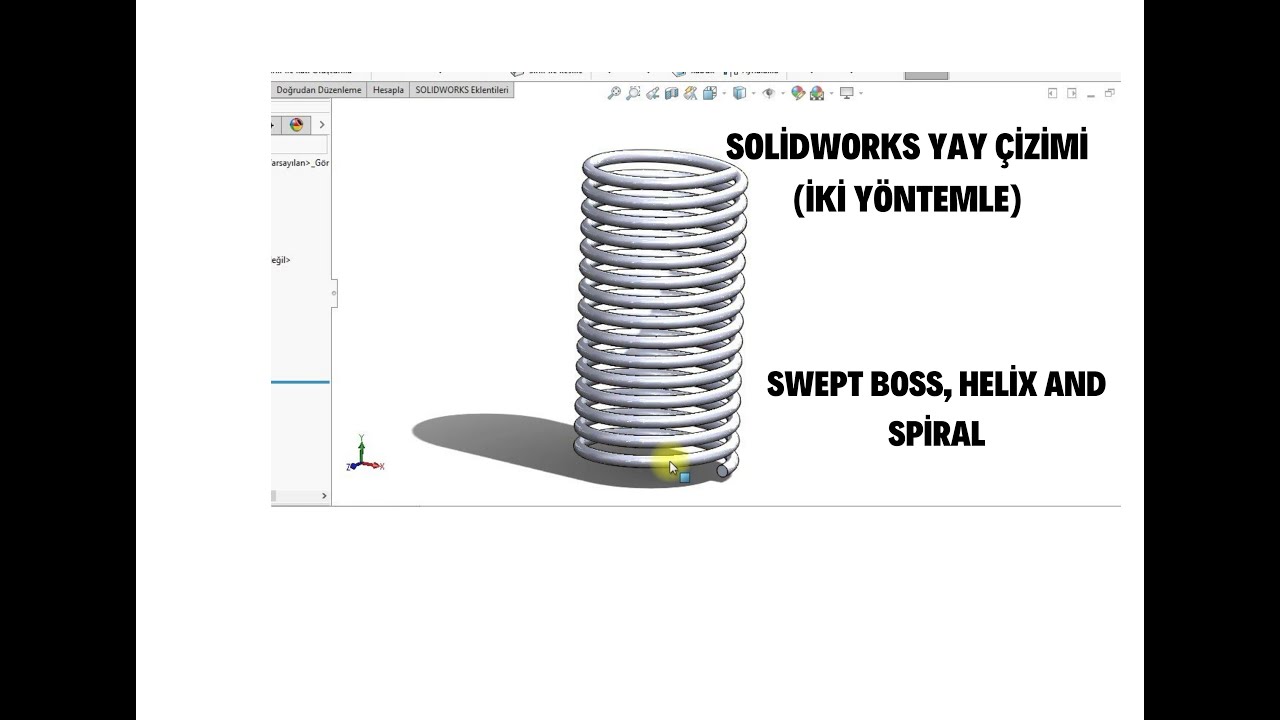Screen dimensions: 1280x720
Task: Toggle the Hide/Show Items eye icon
Action: [768, 93]
